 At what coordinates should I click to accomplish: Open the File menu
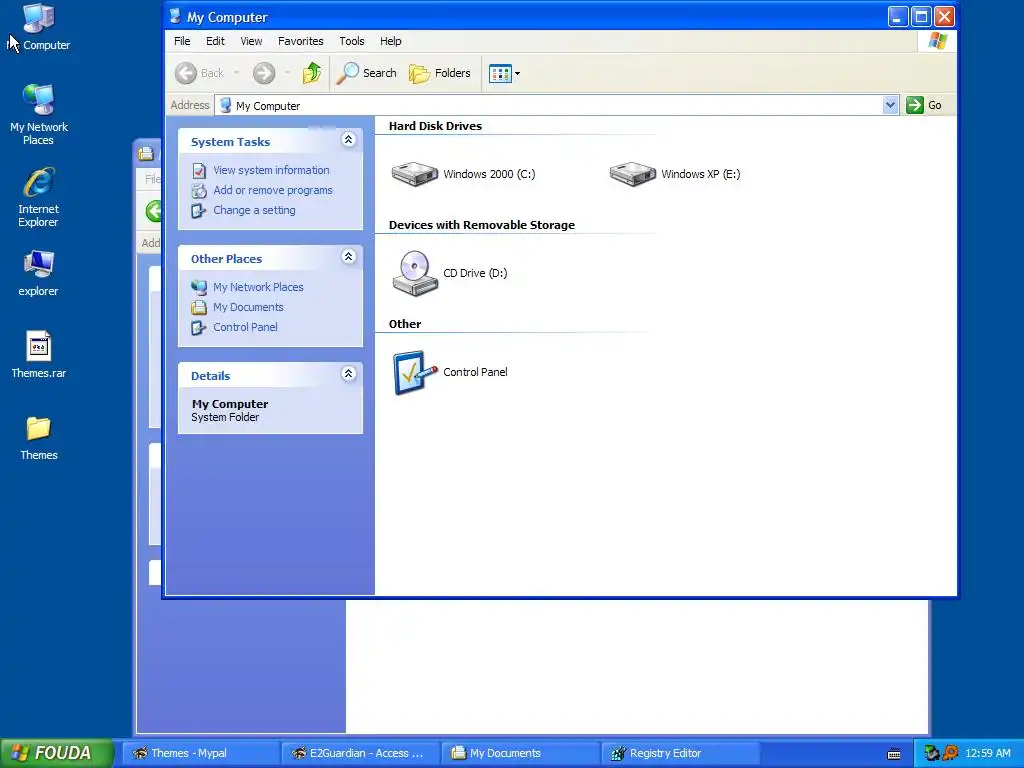[182, 41]
